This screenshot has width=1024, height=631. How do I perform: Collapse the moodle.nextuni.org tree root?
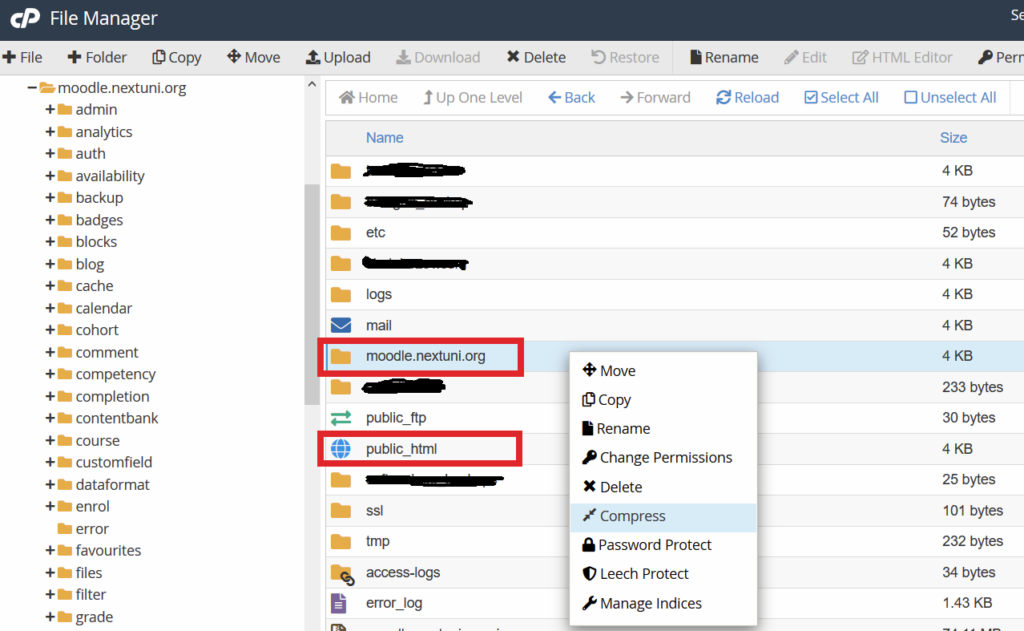pos(31,87)
